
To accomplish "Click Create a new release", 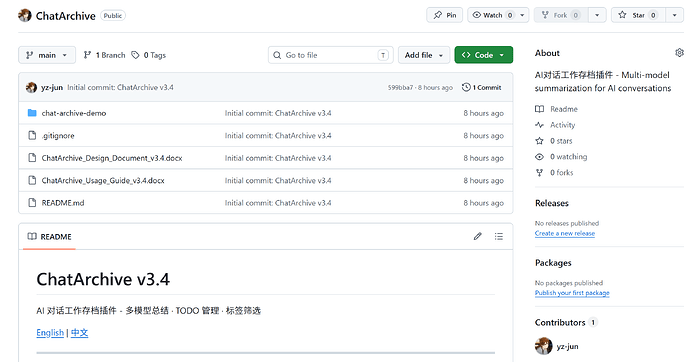I will [x=565, y=233].
